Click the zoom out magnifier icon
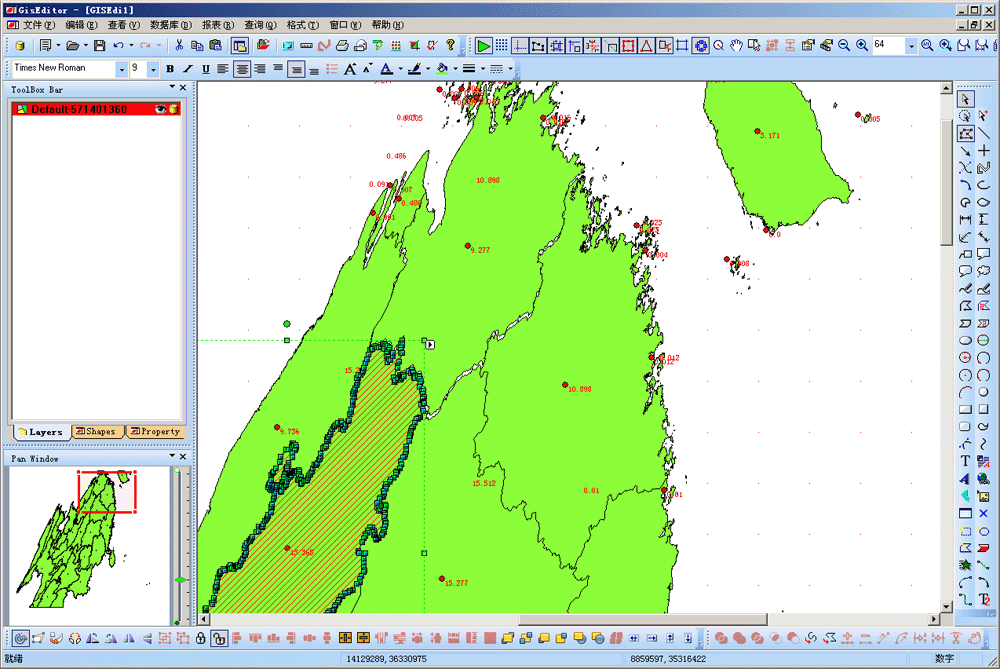 (843, 46)
